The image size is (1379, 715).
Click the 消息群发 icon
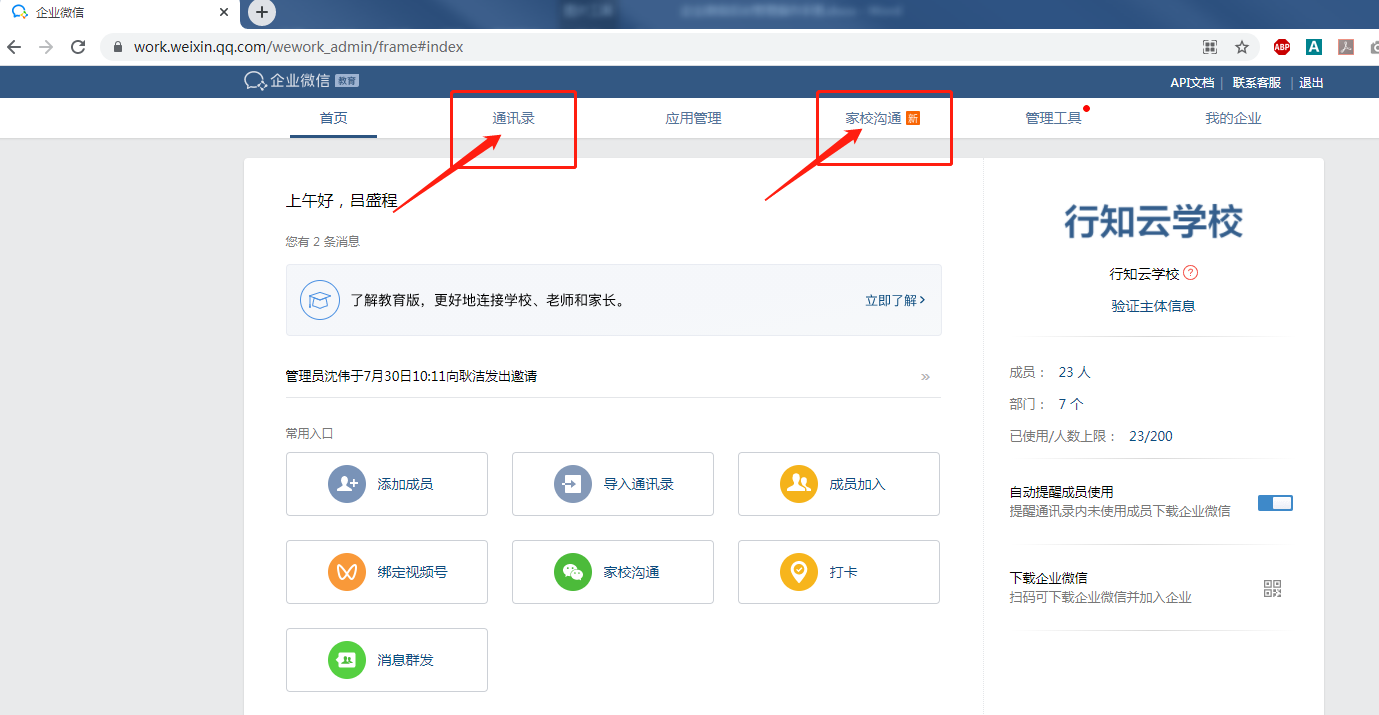(347, 660)
